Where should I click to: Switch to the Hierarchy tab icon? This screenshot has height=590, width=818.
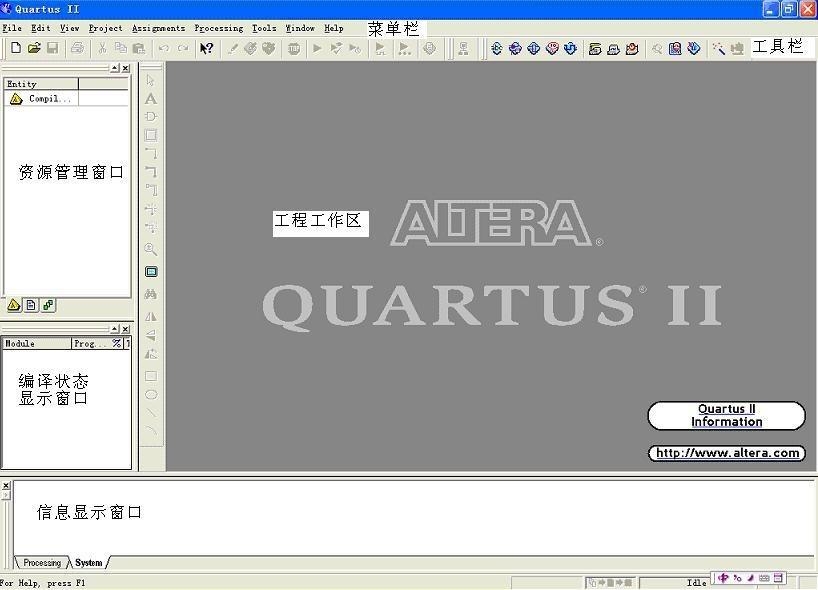point(14,305)
